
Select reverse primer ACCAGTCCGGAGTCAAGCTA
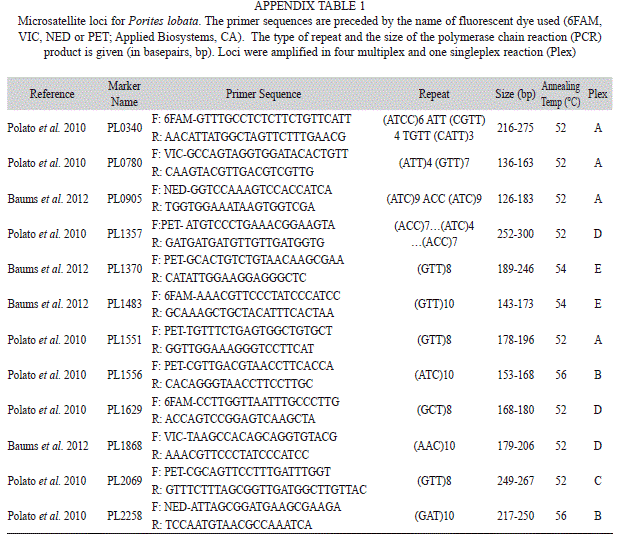[x=240, y=419]
